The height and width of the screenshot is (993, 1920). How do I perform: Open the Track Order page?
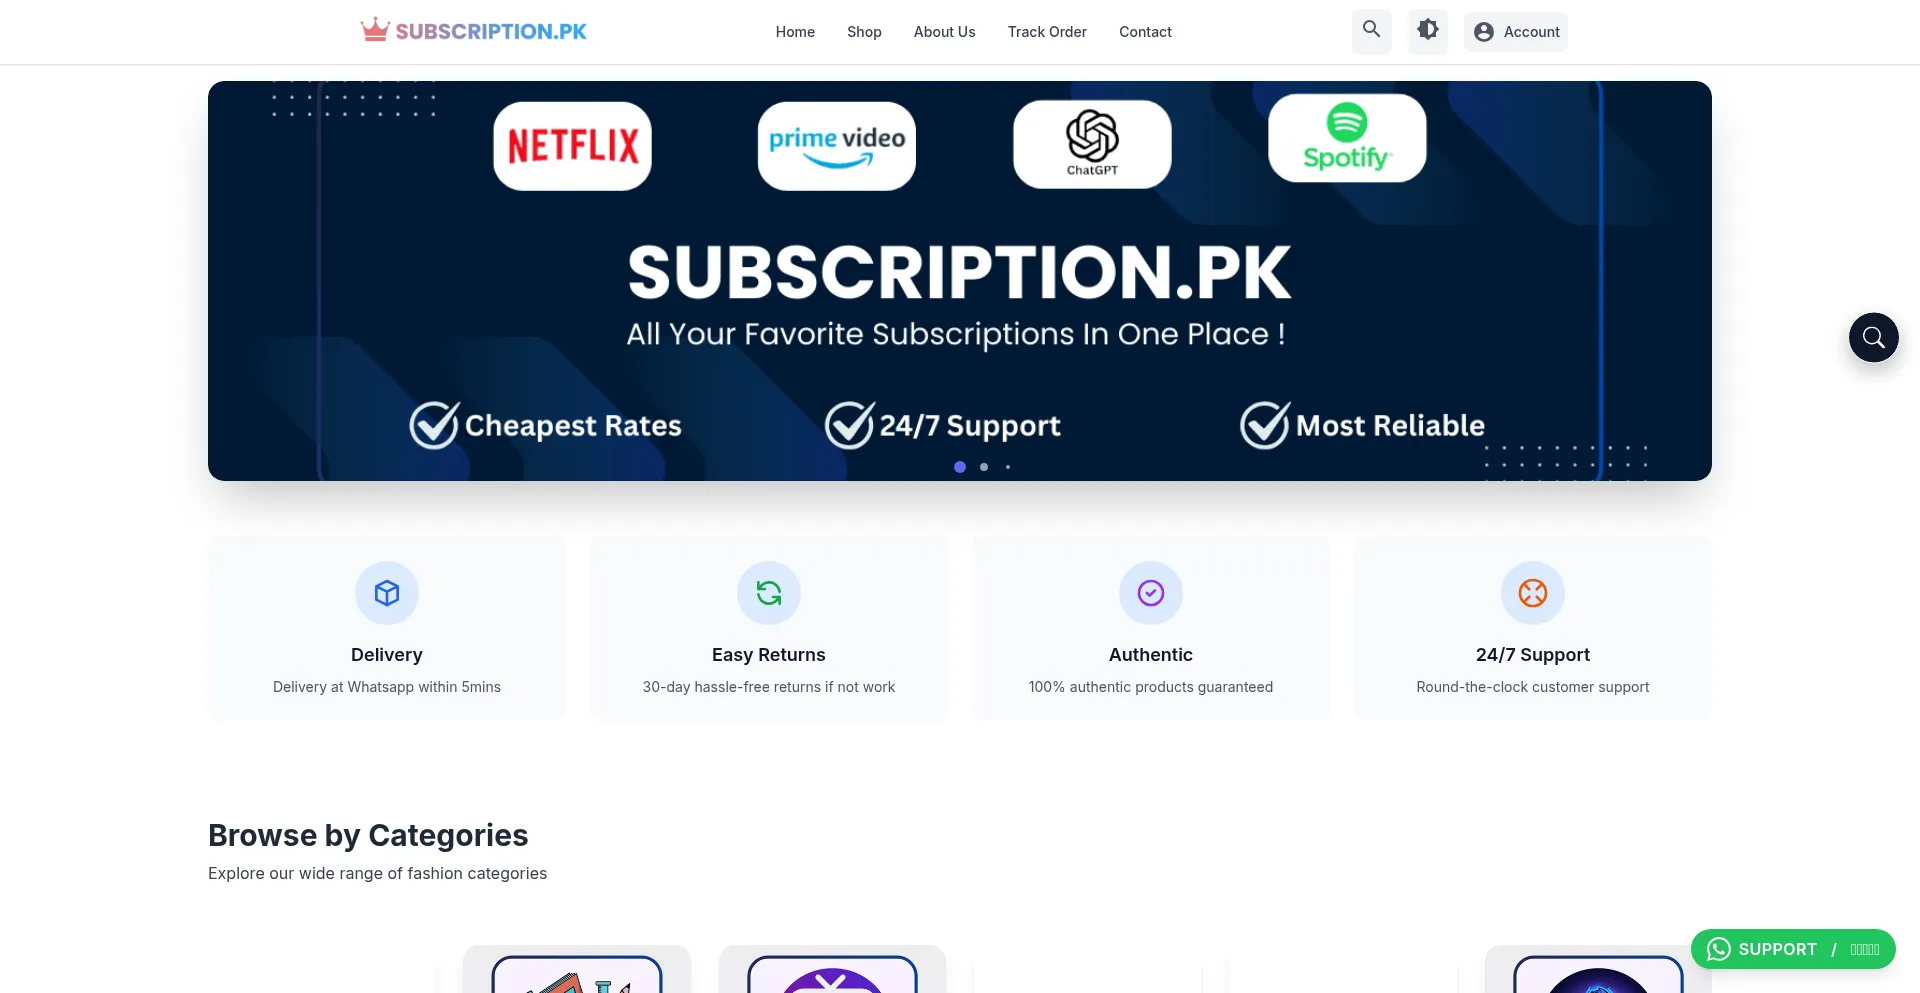(x=1047, y=32)
